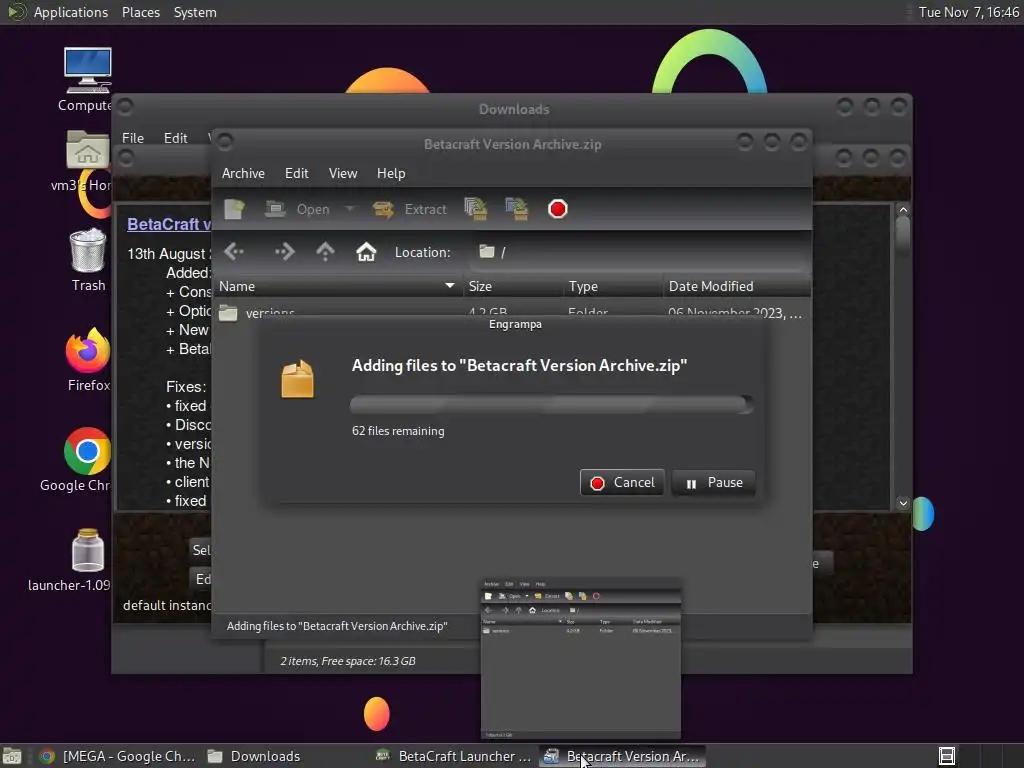Screen dimensions: 1024x768
Task: Sort by Date Modified column
Action: click(x=737, y=286)
